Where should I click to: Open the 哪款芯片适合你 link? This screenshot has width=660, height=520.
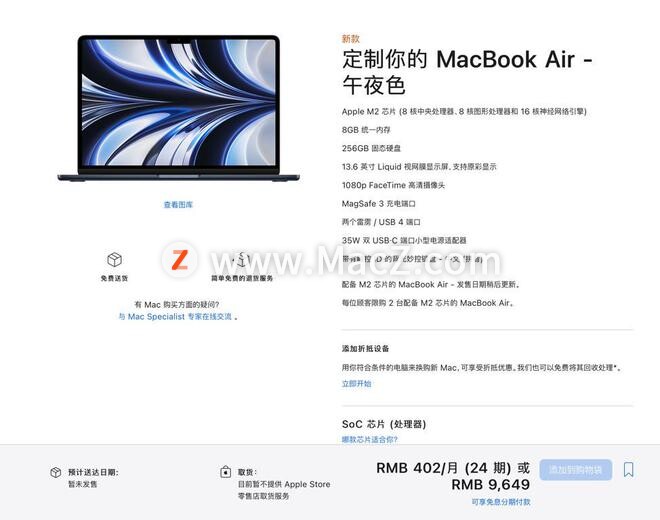tap(370, 439)
